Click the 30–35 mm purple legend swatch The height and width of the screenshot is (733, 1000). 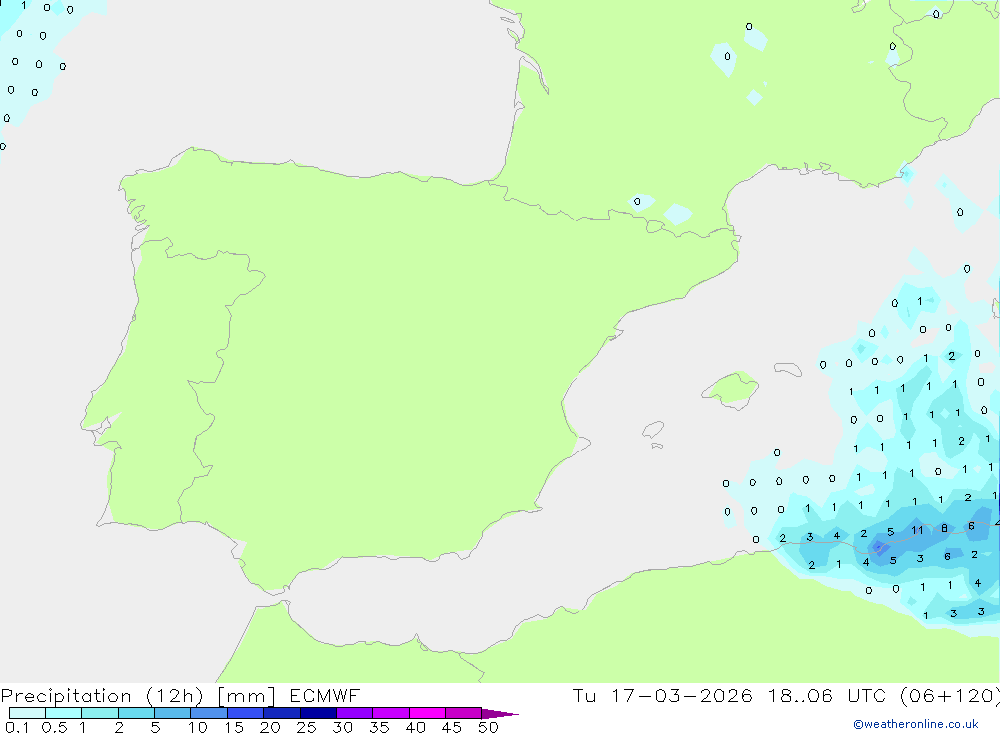pyautogui.click(x=354, y=713)
